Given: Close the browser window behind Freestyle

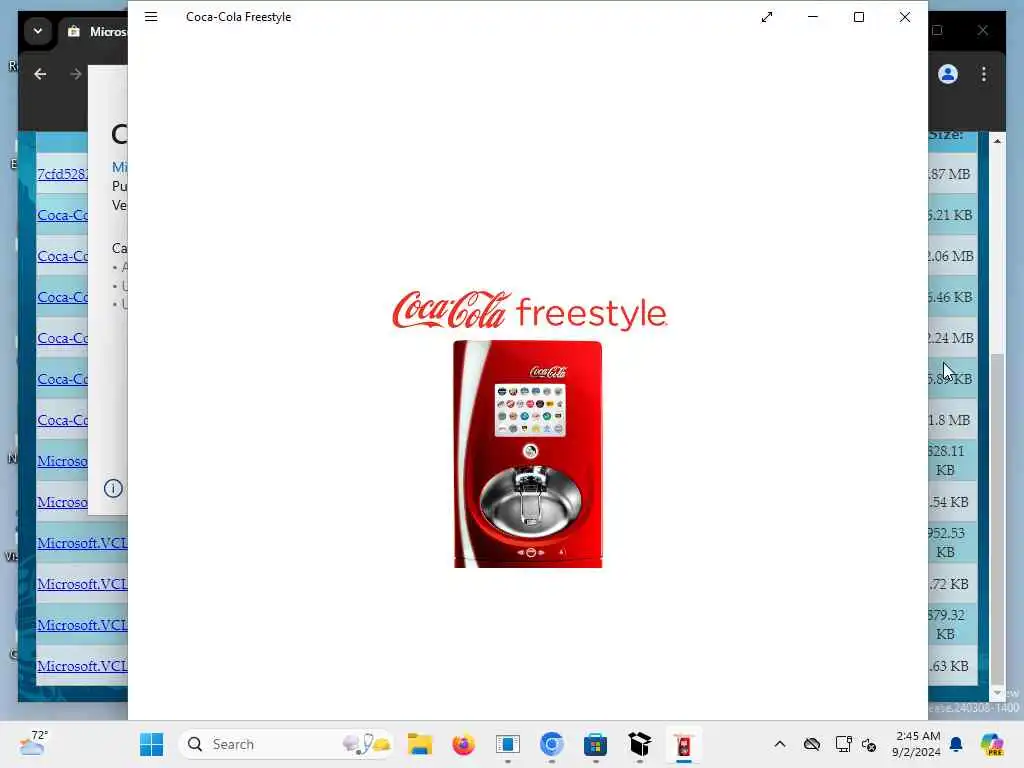Looking at the screenshot, I should tap(982, 30).
